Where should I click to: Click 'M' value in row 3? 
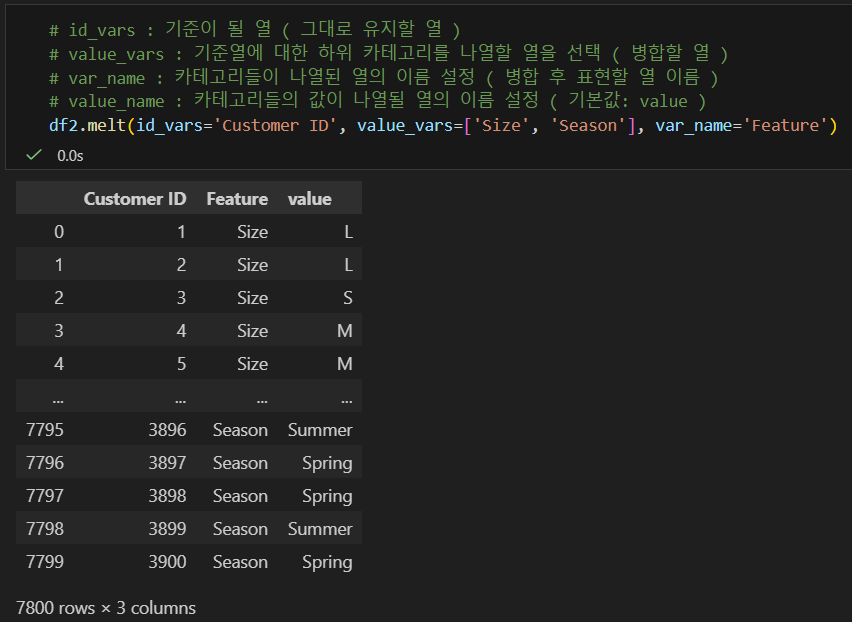[x=344, y=331]
